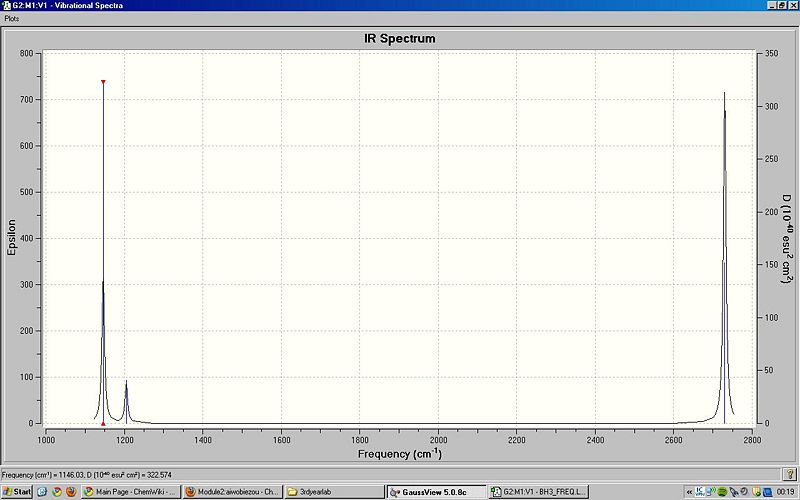Image resolution: width=800 pixels, height=500 pixels.
Task: Open the 3rdyearlab folder window
Action: point(334,492)
